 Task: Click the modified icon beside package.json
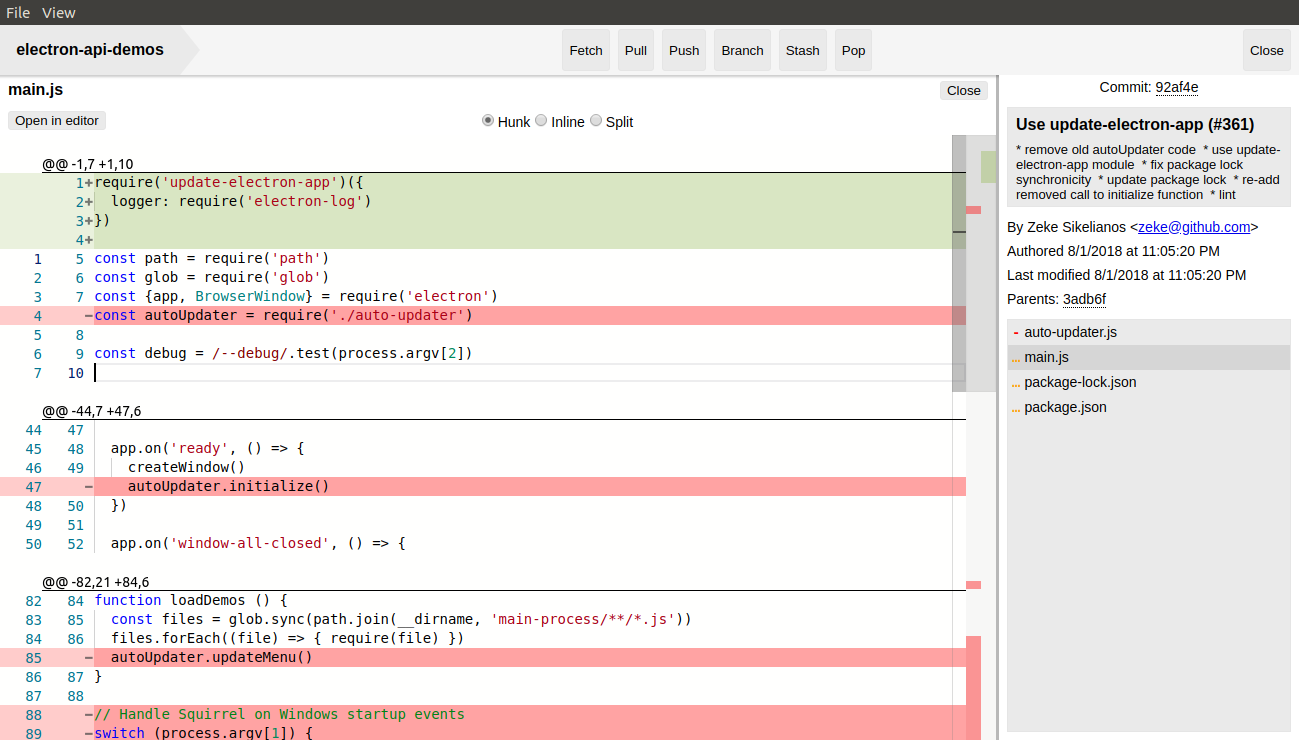1016,409
